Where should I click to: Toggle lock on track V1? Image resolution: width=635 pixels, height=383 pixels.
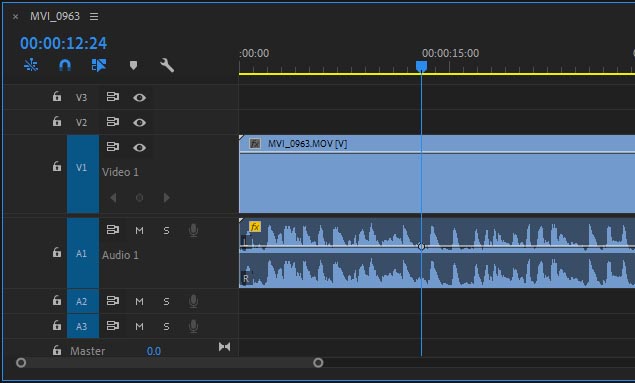click(x=57, y=166)
